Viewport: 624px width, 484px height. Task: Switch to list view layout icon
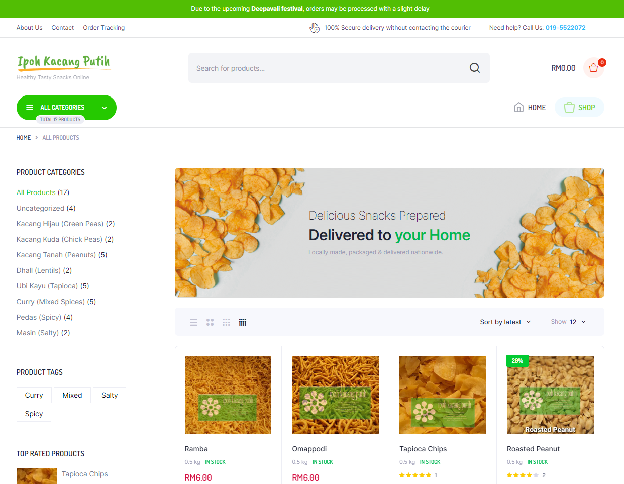(193, 322)
